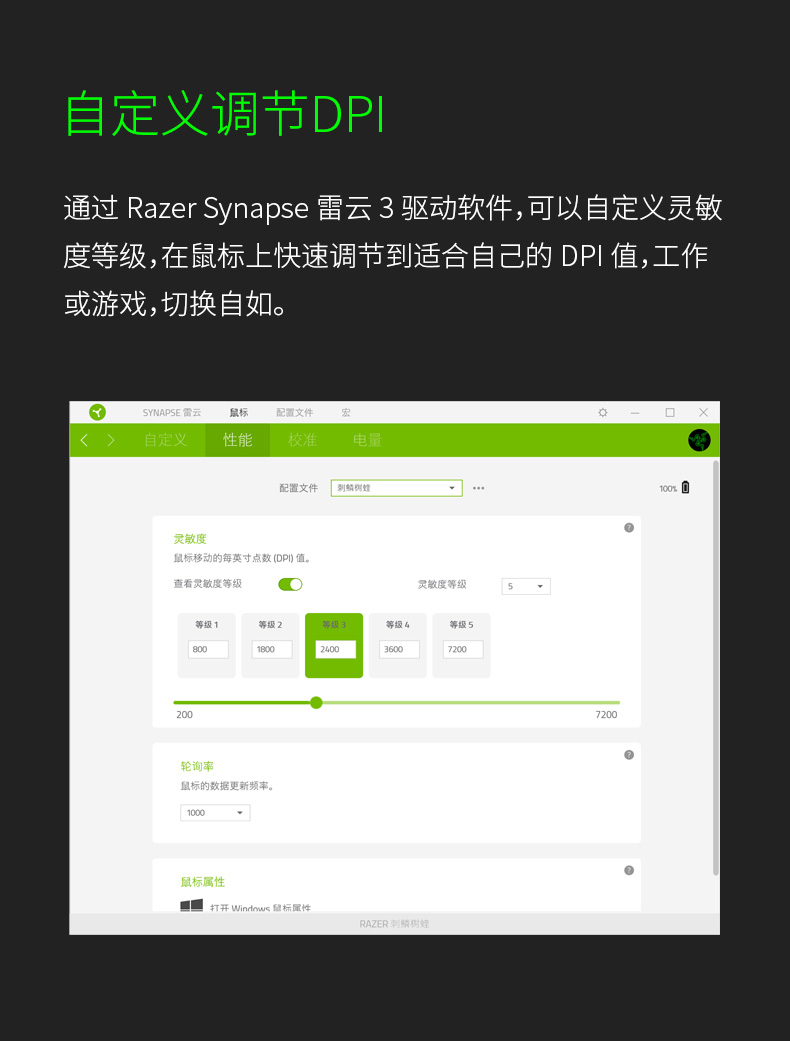Image resolution: width=790 pixels, height=1041 pixels.
Task: Toggle the 查看灵敏度等级 switch
Action: click(x=290, y=584)
